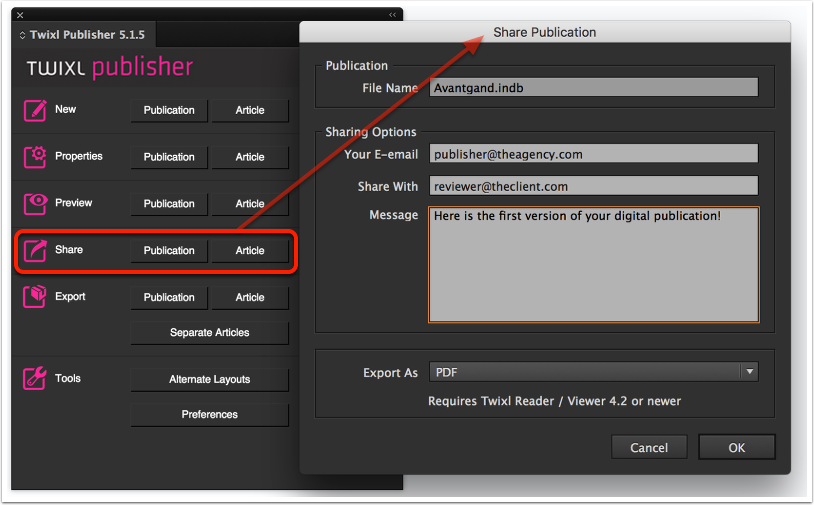Close the Twixl Publisher panel
The image size is (814, 505).
click(20, 15)
